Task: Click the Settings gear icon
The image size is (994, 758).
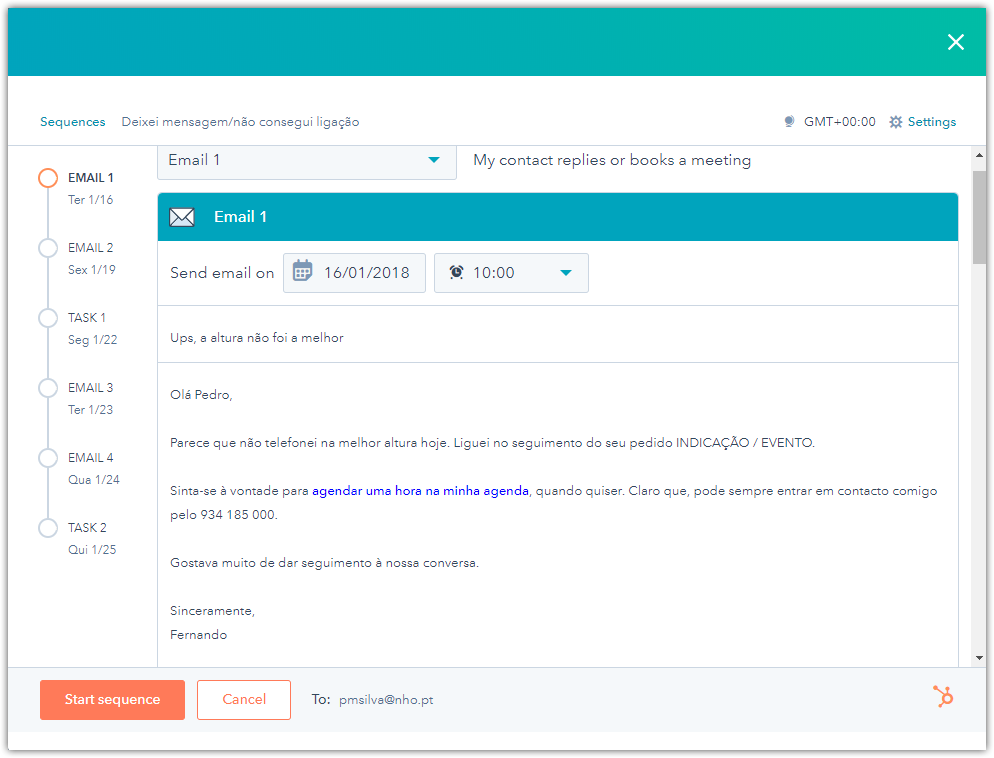Action: pyautogui.click(x=895, y=122)
